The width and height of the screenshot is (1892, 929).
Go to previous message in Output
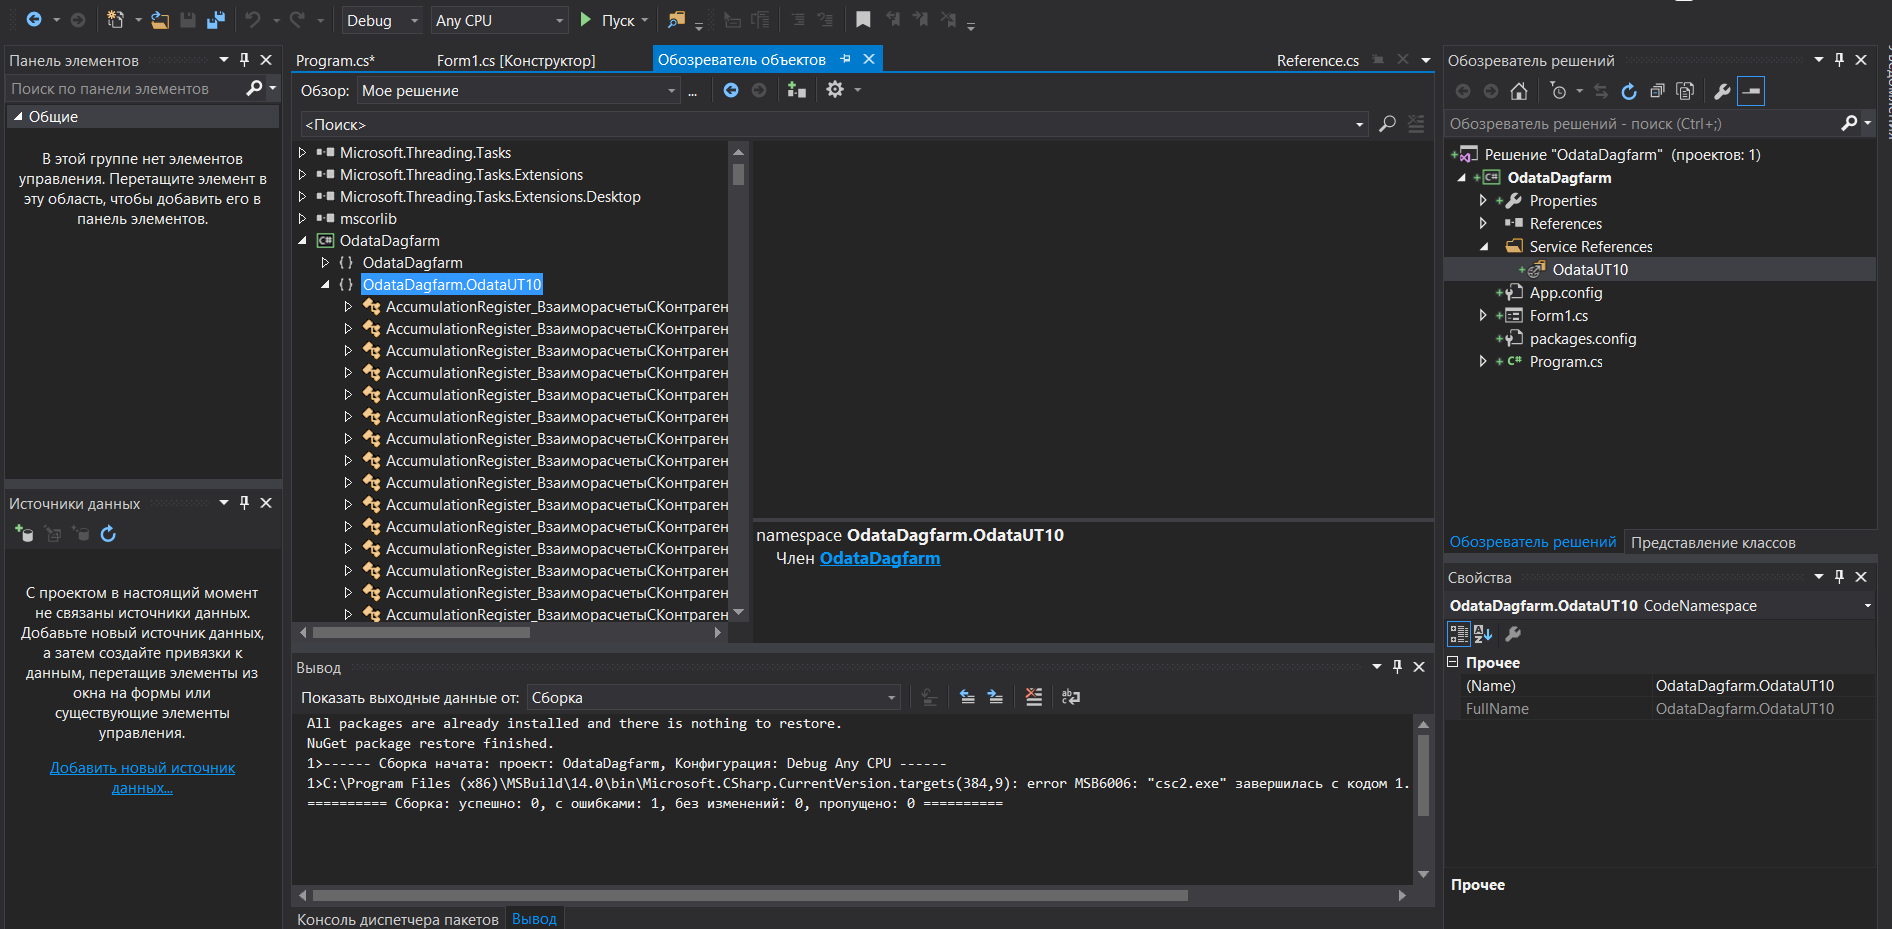click(967, 697)
